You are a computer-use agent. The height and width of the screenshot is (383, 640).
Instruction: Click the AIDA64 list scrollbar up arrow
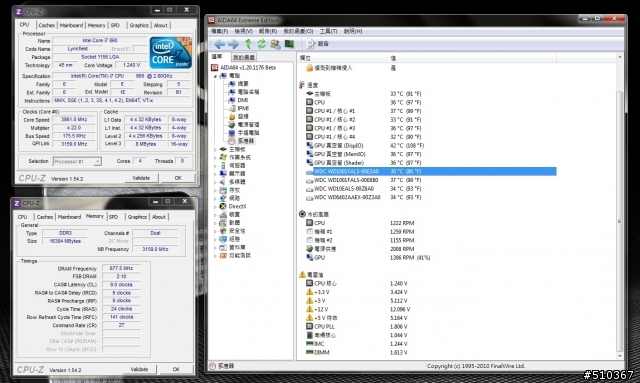(620, 57)
